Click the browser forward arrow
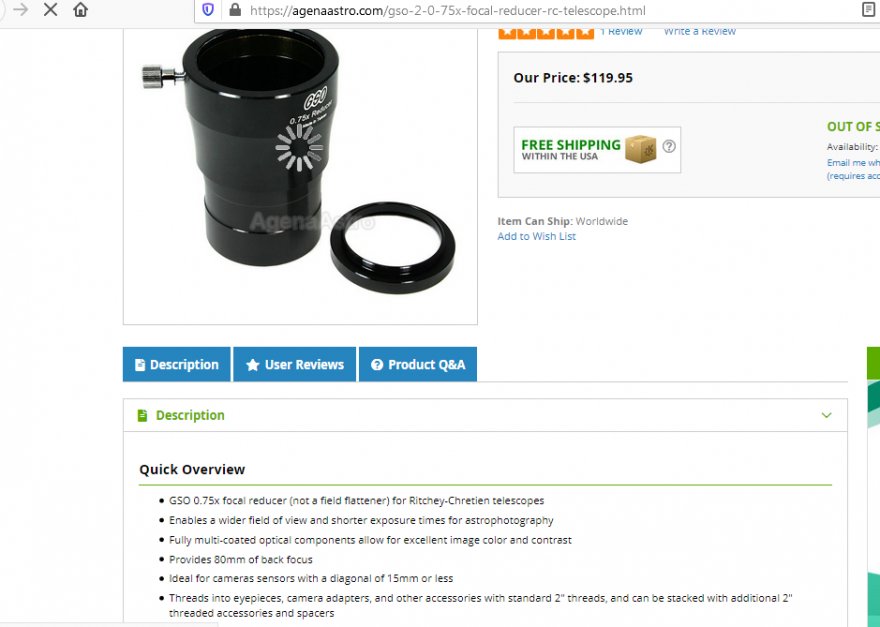Screen dimensions: 880x627 click(x=21, y=10)
